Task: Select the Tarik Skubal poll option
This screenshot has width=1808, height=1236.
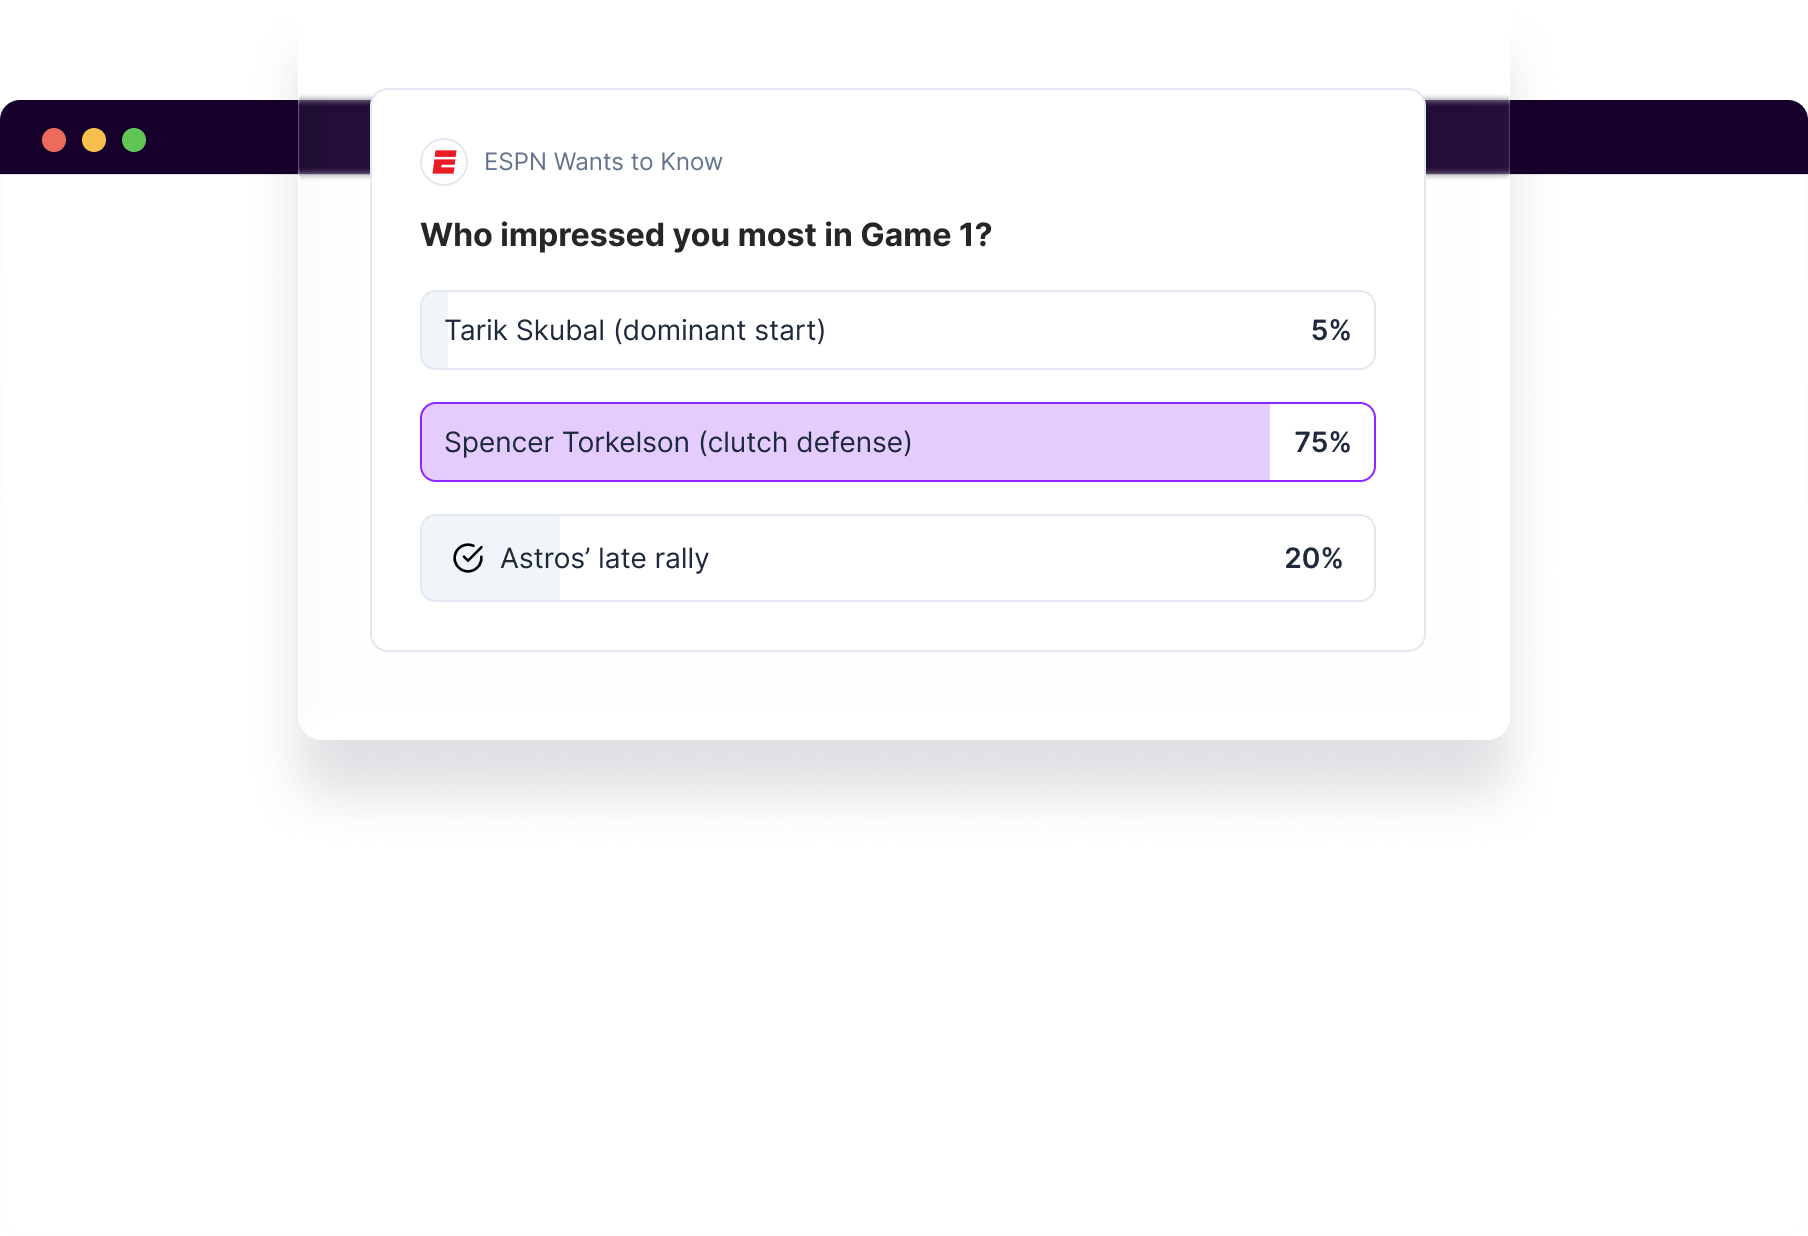Action: pos(897,330)
